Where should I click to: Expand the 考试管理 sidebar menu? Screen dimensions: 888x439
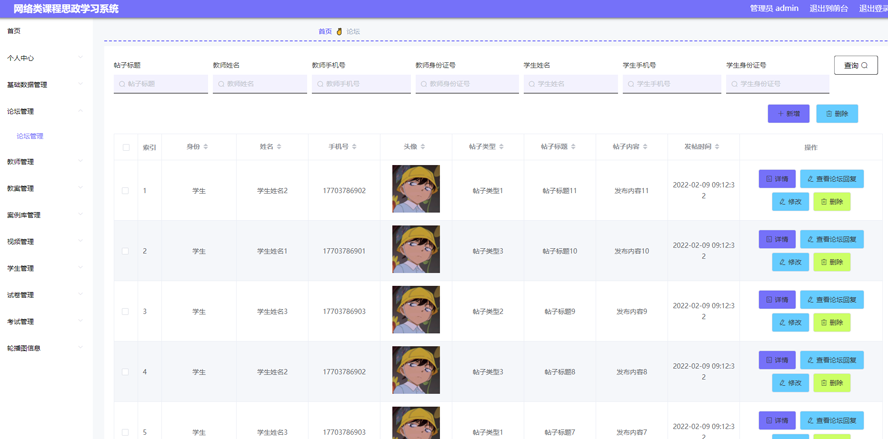pyautogui.click(x=44, y=322)
